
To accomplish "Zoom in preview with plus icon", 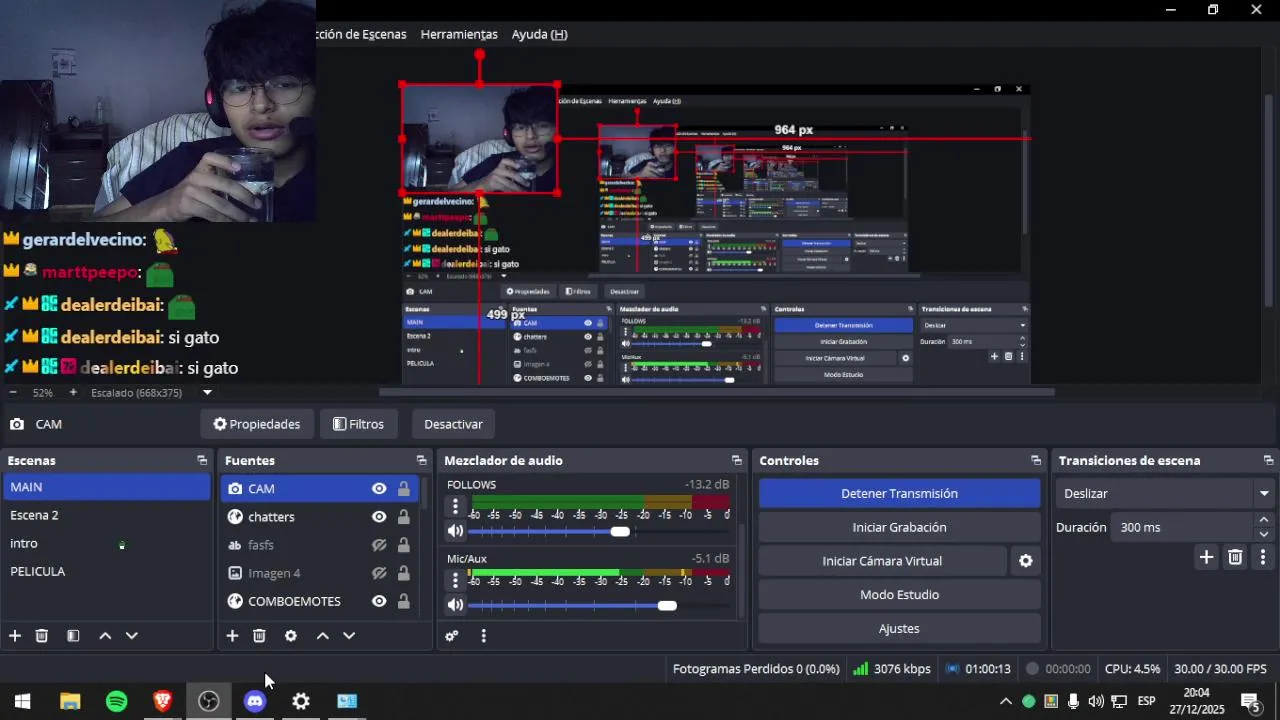I will pos(73,393).
